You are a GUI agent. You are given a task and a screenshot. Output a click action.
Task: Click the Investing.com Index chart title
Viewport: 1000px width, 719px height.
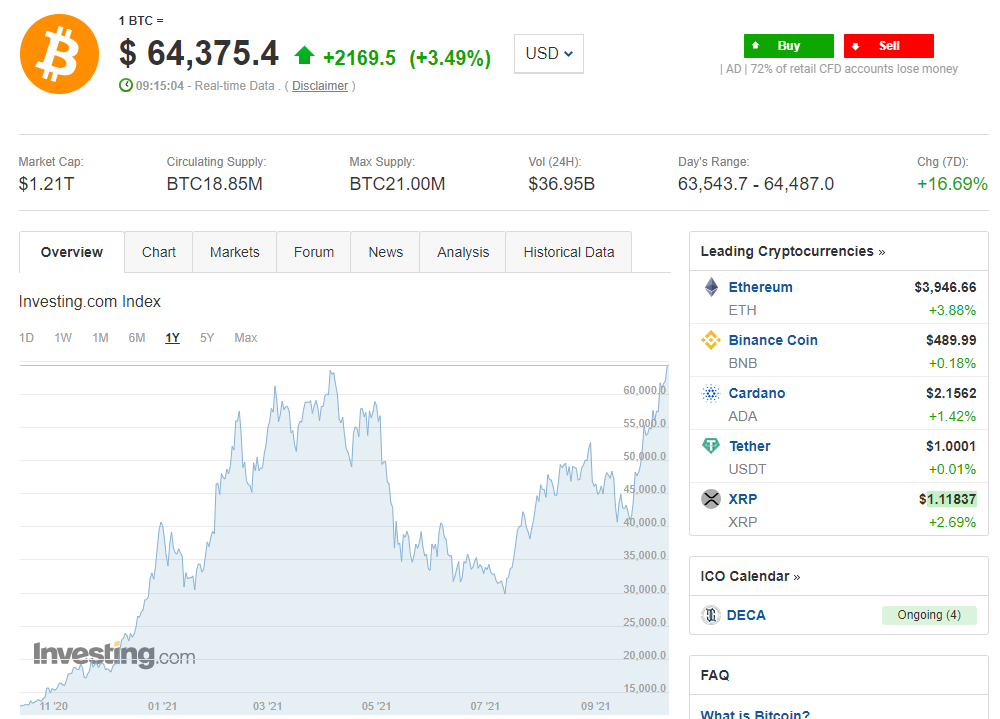click(x=89, y=301)
